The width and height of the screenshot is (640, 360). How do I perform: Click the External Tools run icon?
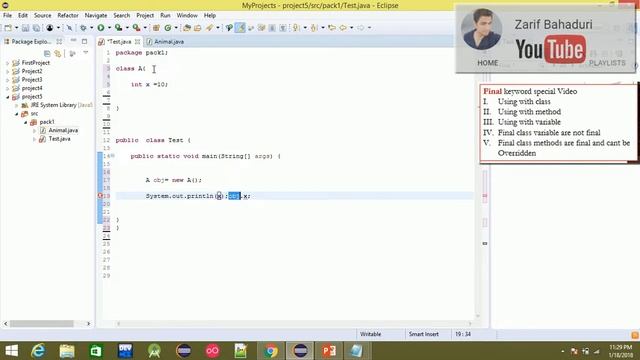click(x=136, y=28)
